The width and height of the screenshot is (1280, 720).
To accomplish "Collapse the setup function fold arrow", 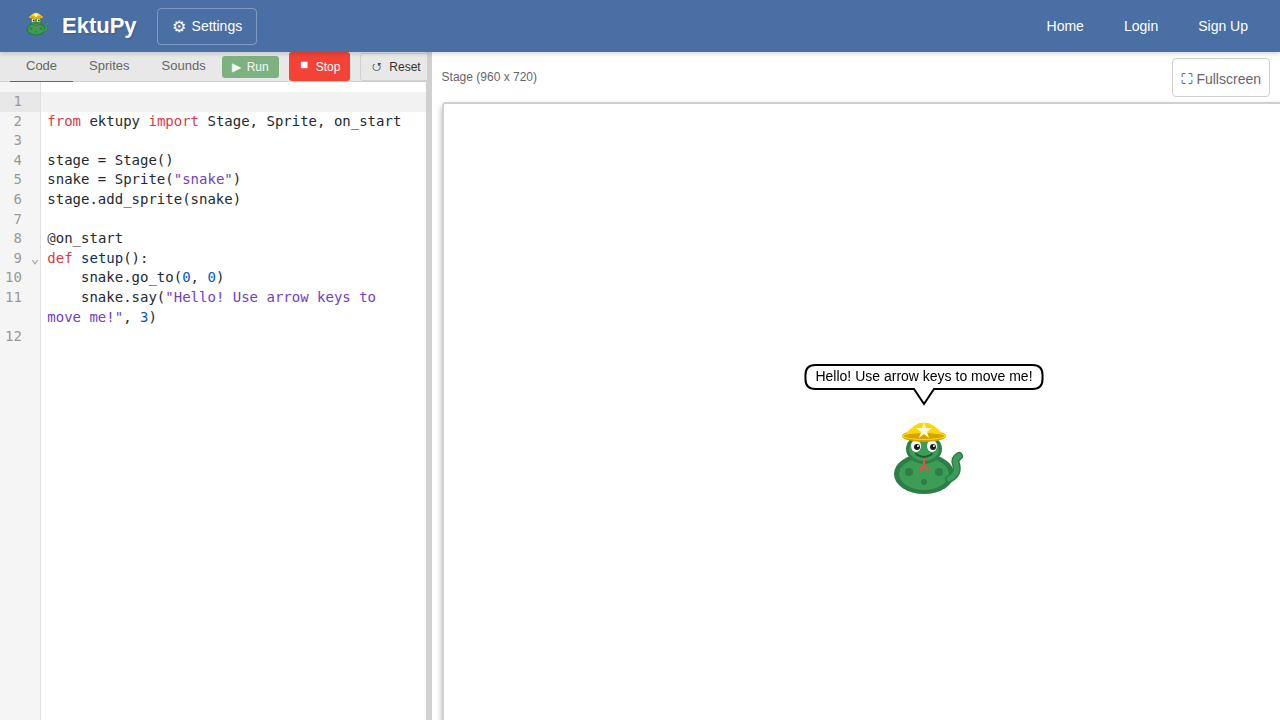I will pos(35,261).
